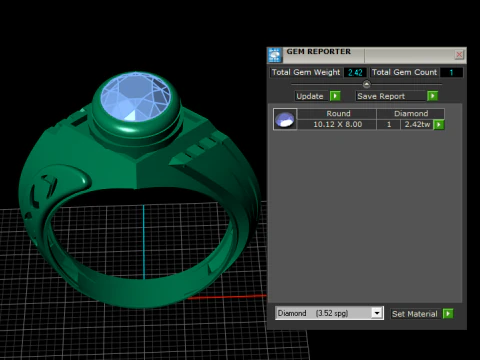
Task: Select the blue round gemstone on ring
Action: point(136,97)
